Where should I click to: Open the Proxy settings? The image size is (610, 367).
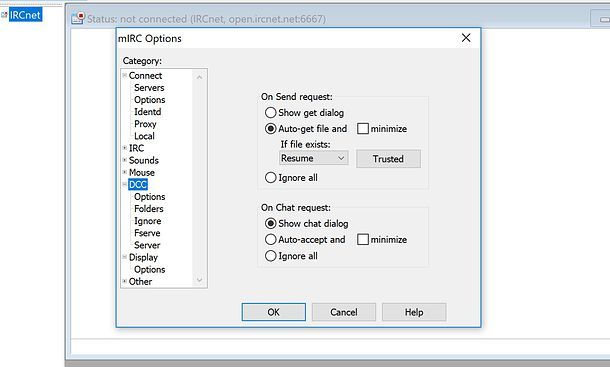click(x=145, y=124)
